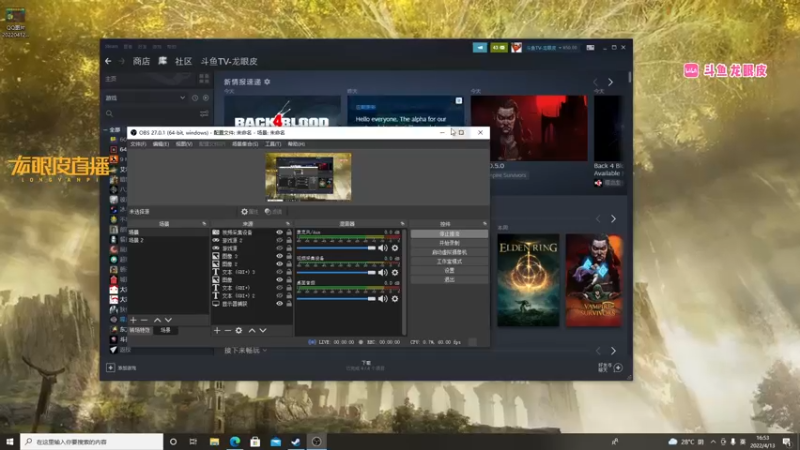Viewport: 800px width, 450px height.
Task: Click 添加游戏 plus icon in Steam
Action: point(110,367)
